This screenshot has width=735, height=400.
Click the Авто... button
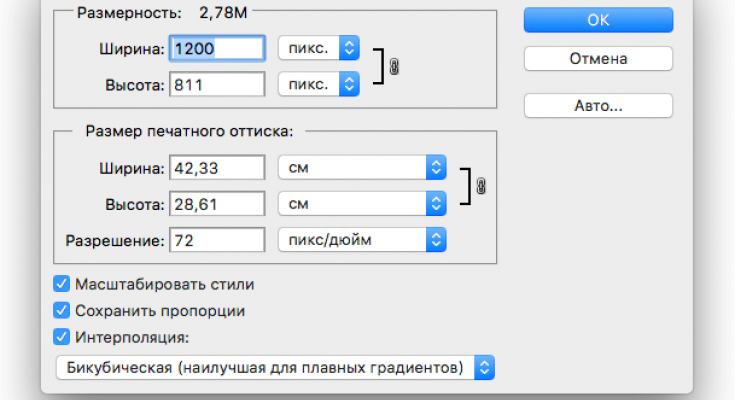[598, 105]
